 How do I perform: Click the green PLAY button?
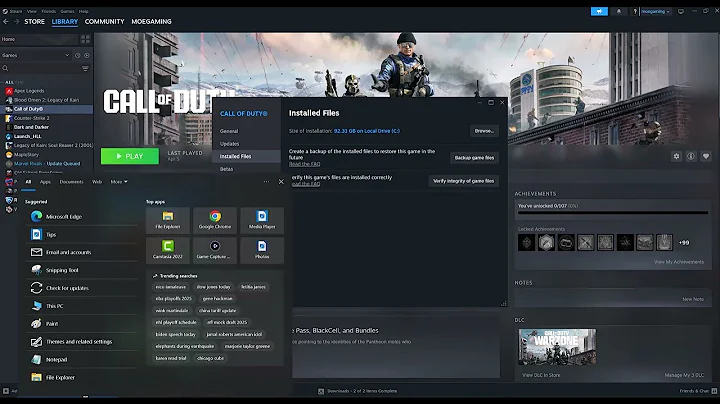click(130, 156)
